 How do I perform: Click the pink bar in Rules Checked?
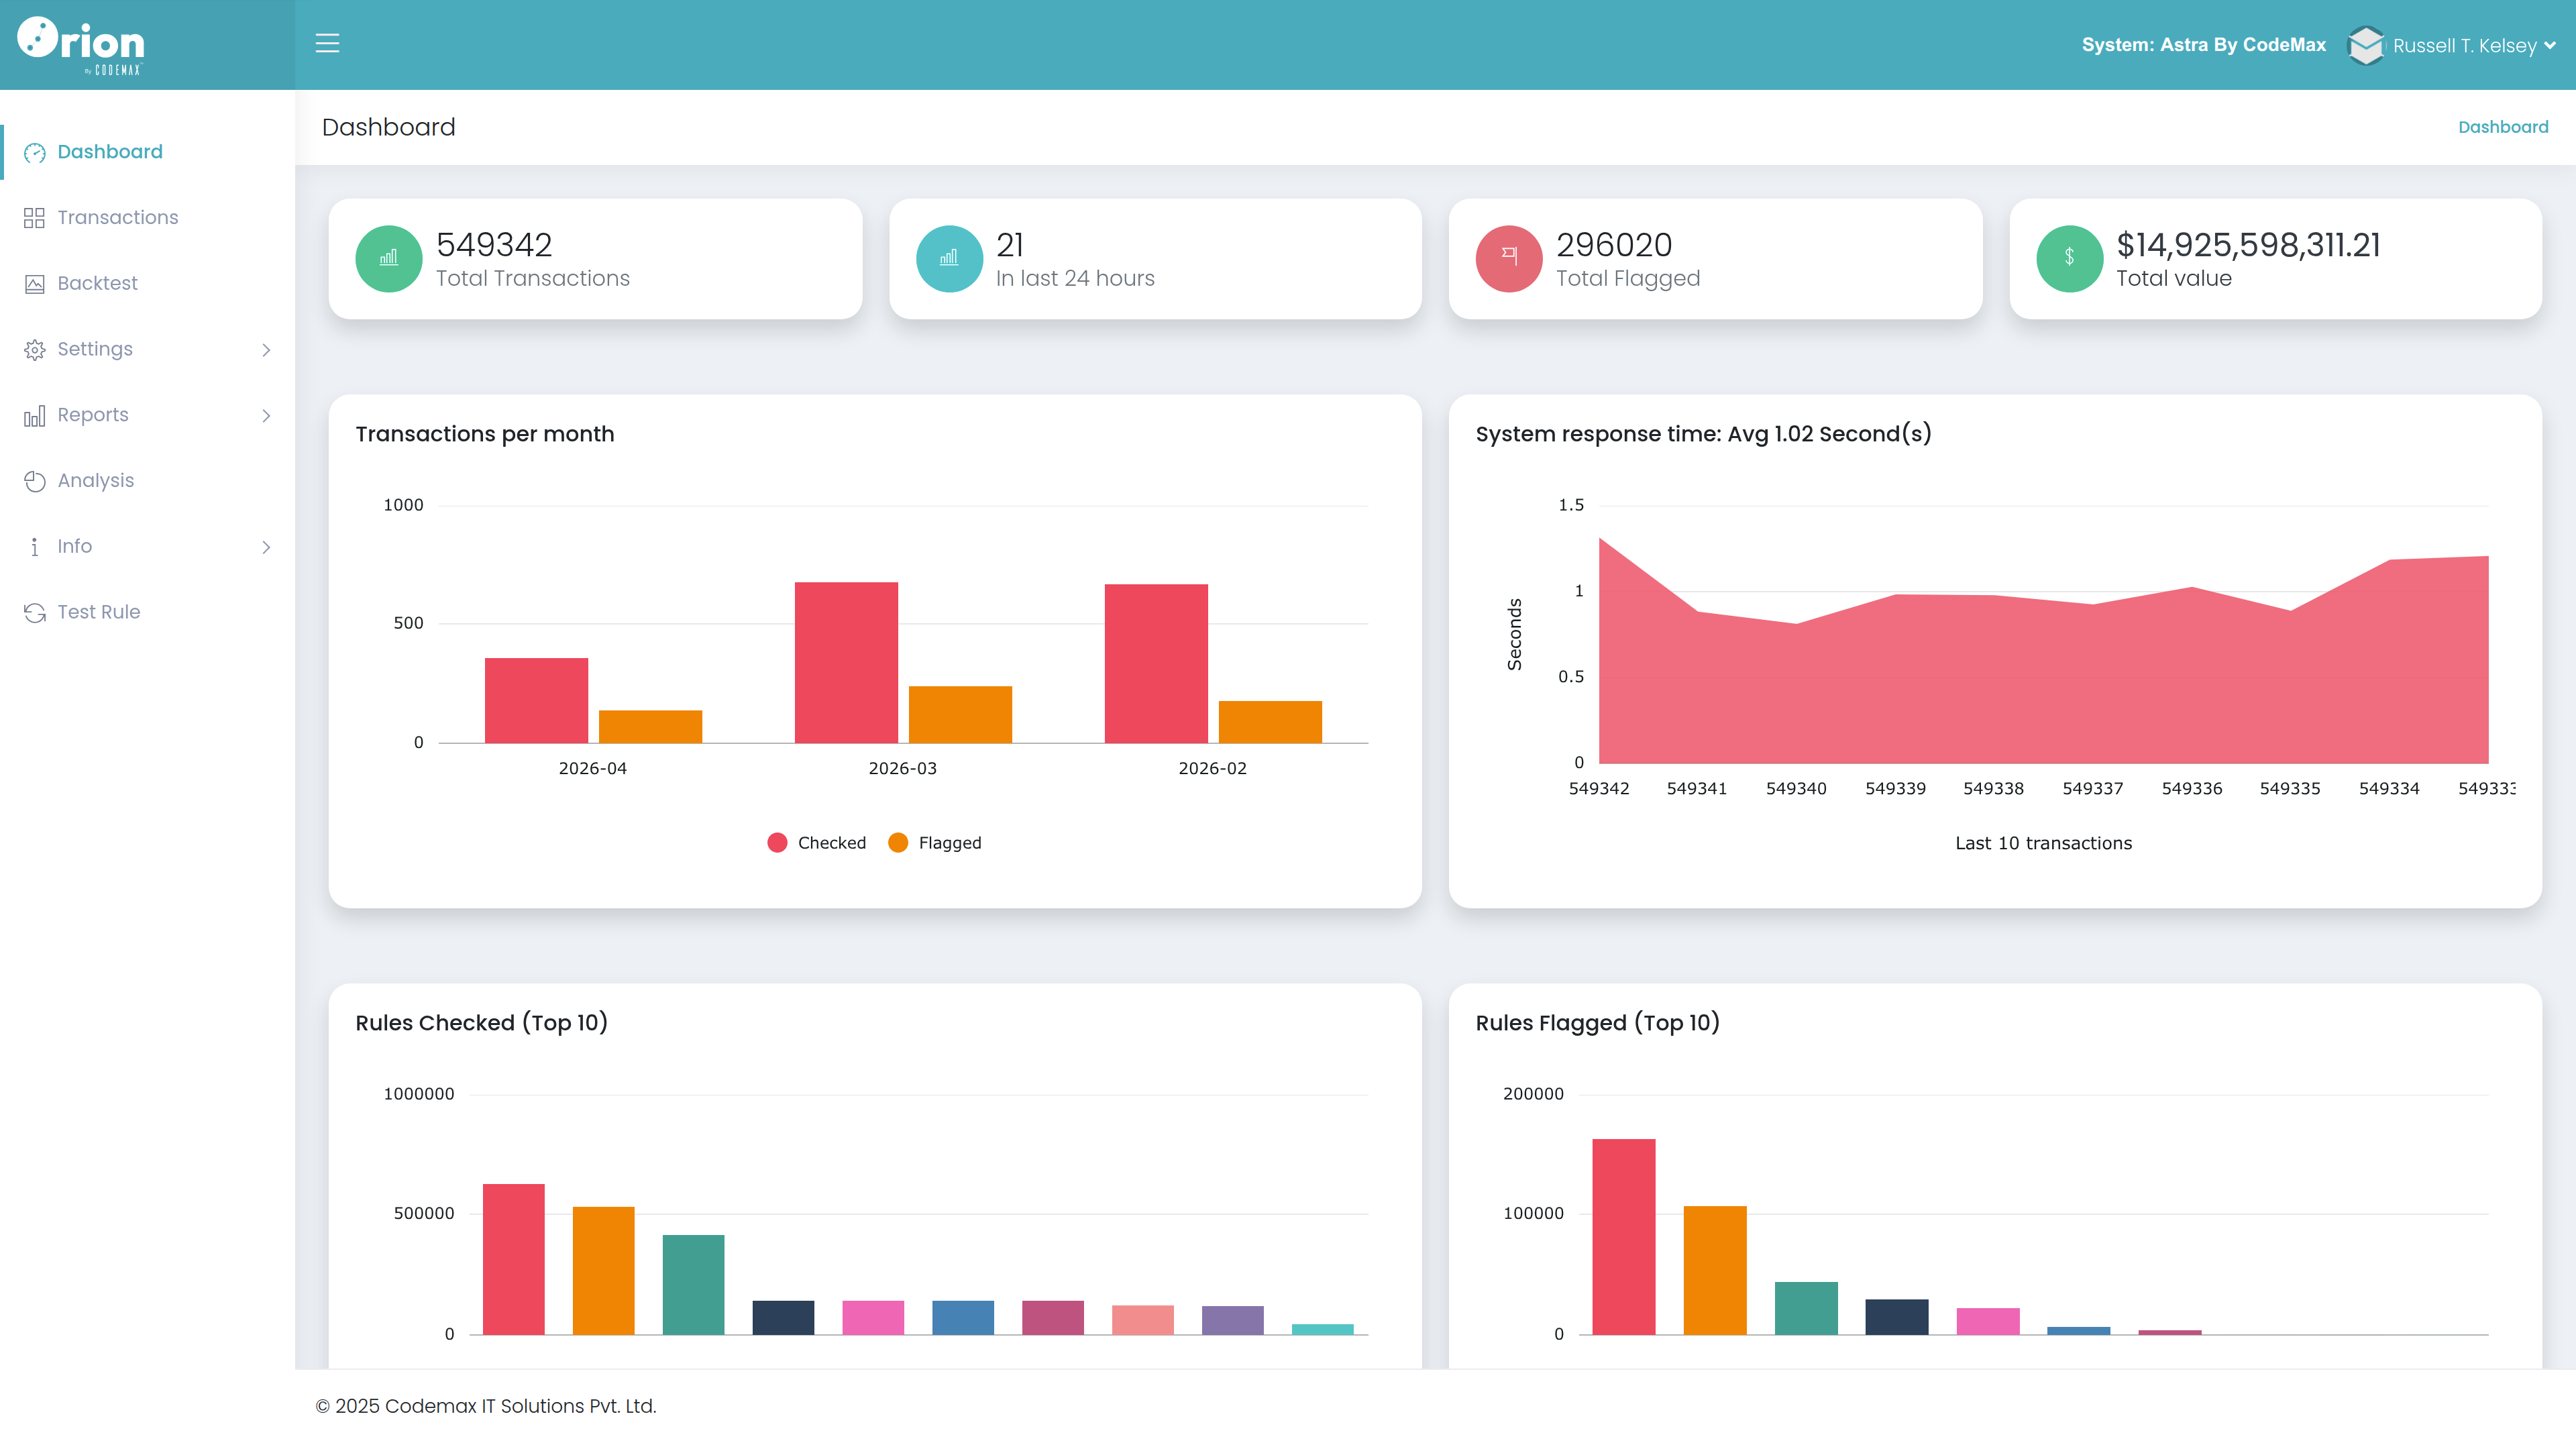coord(874,1318)
